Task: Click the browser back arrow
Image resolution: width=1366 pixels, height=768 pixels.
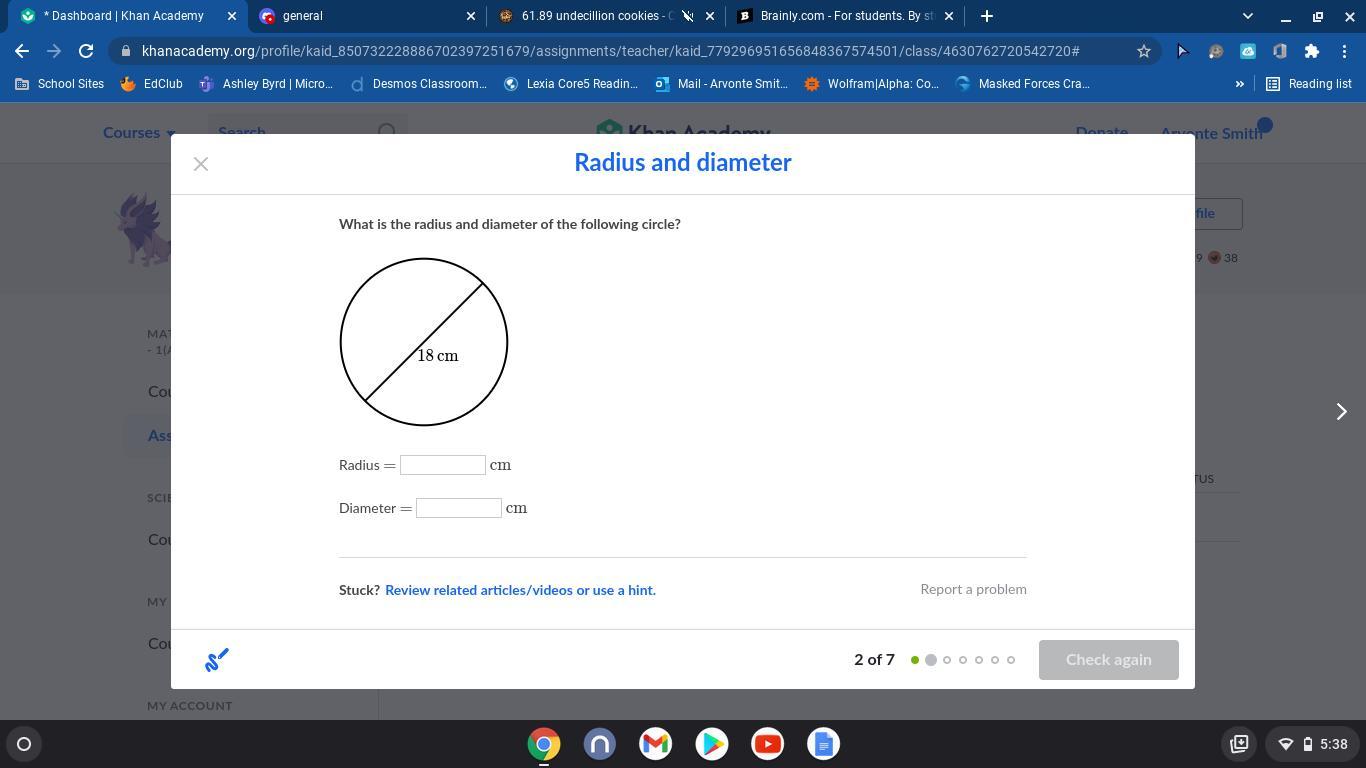Action: tap(22, 51)
